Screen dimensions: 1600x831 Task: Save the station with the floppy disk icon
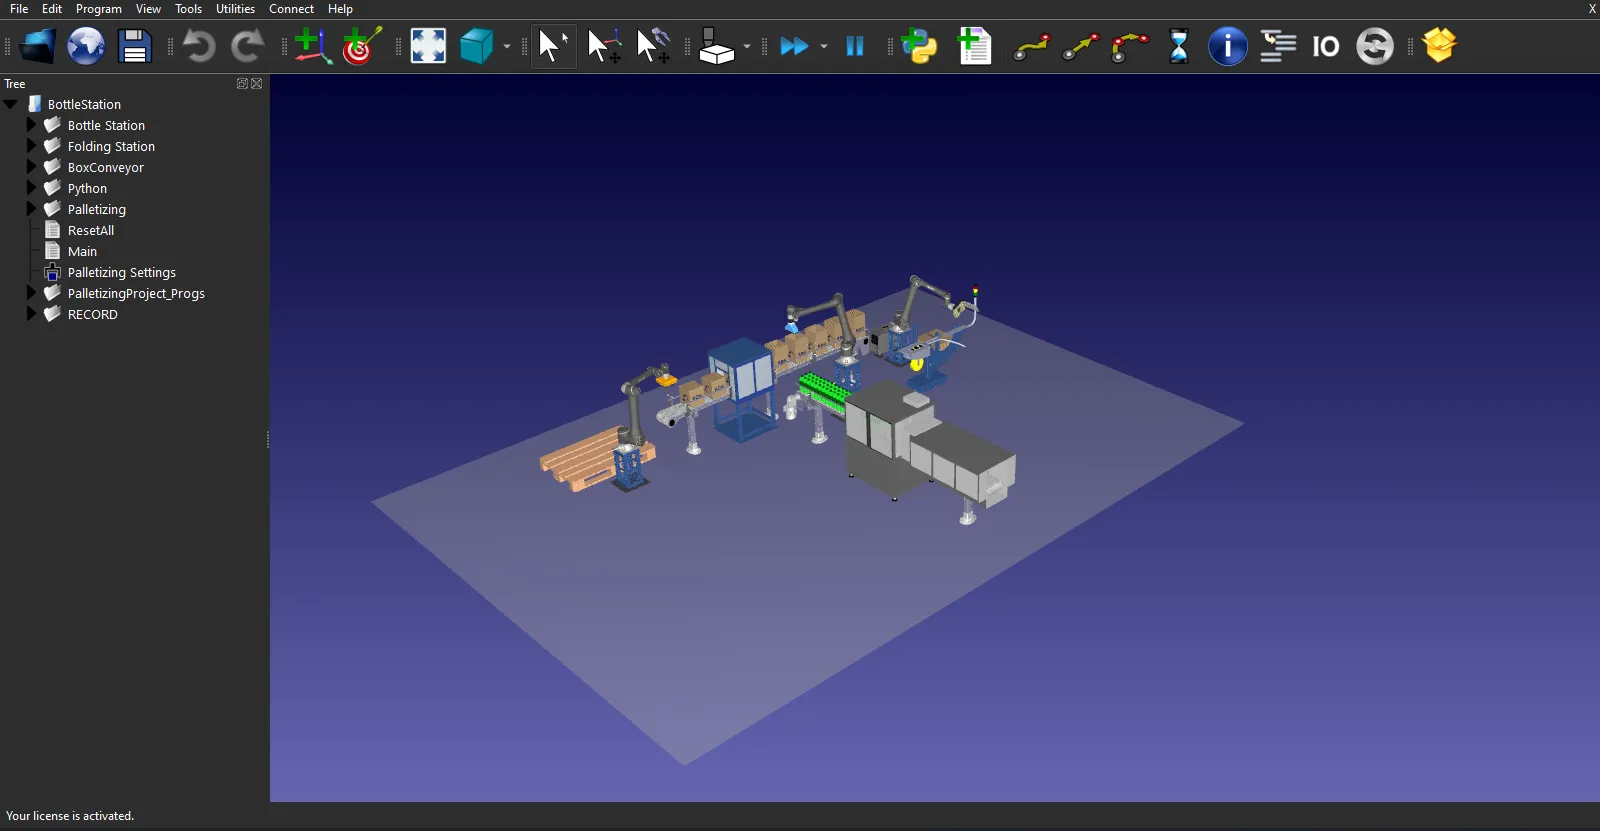tap(134, 46)
